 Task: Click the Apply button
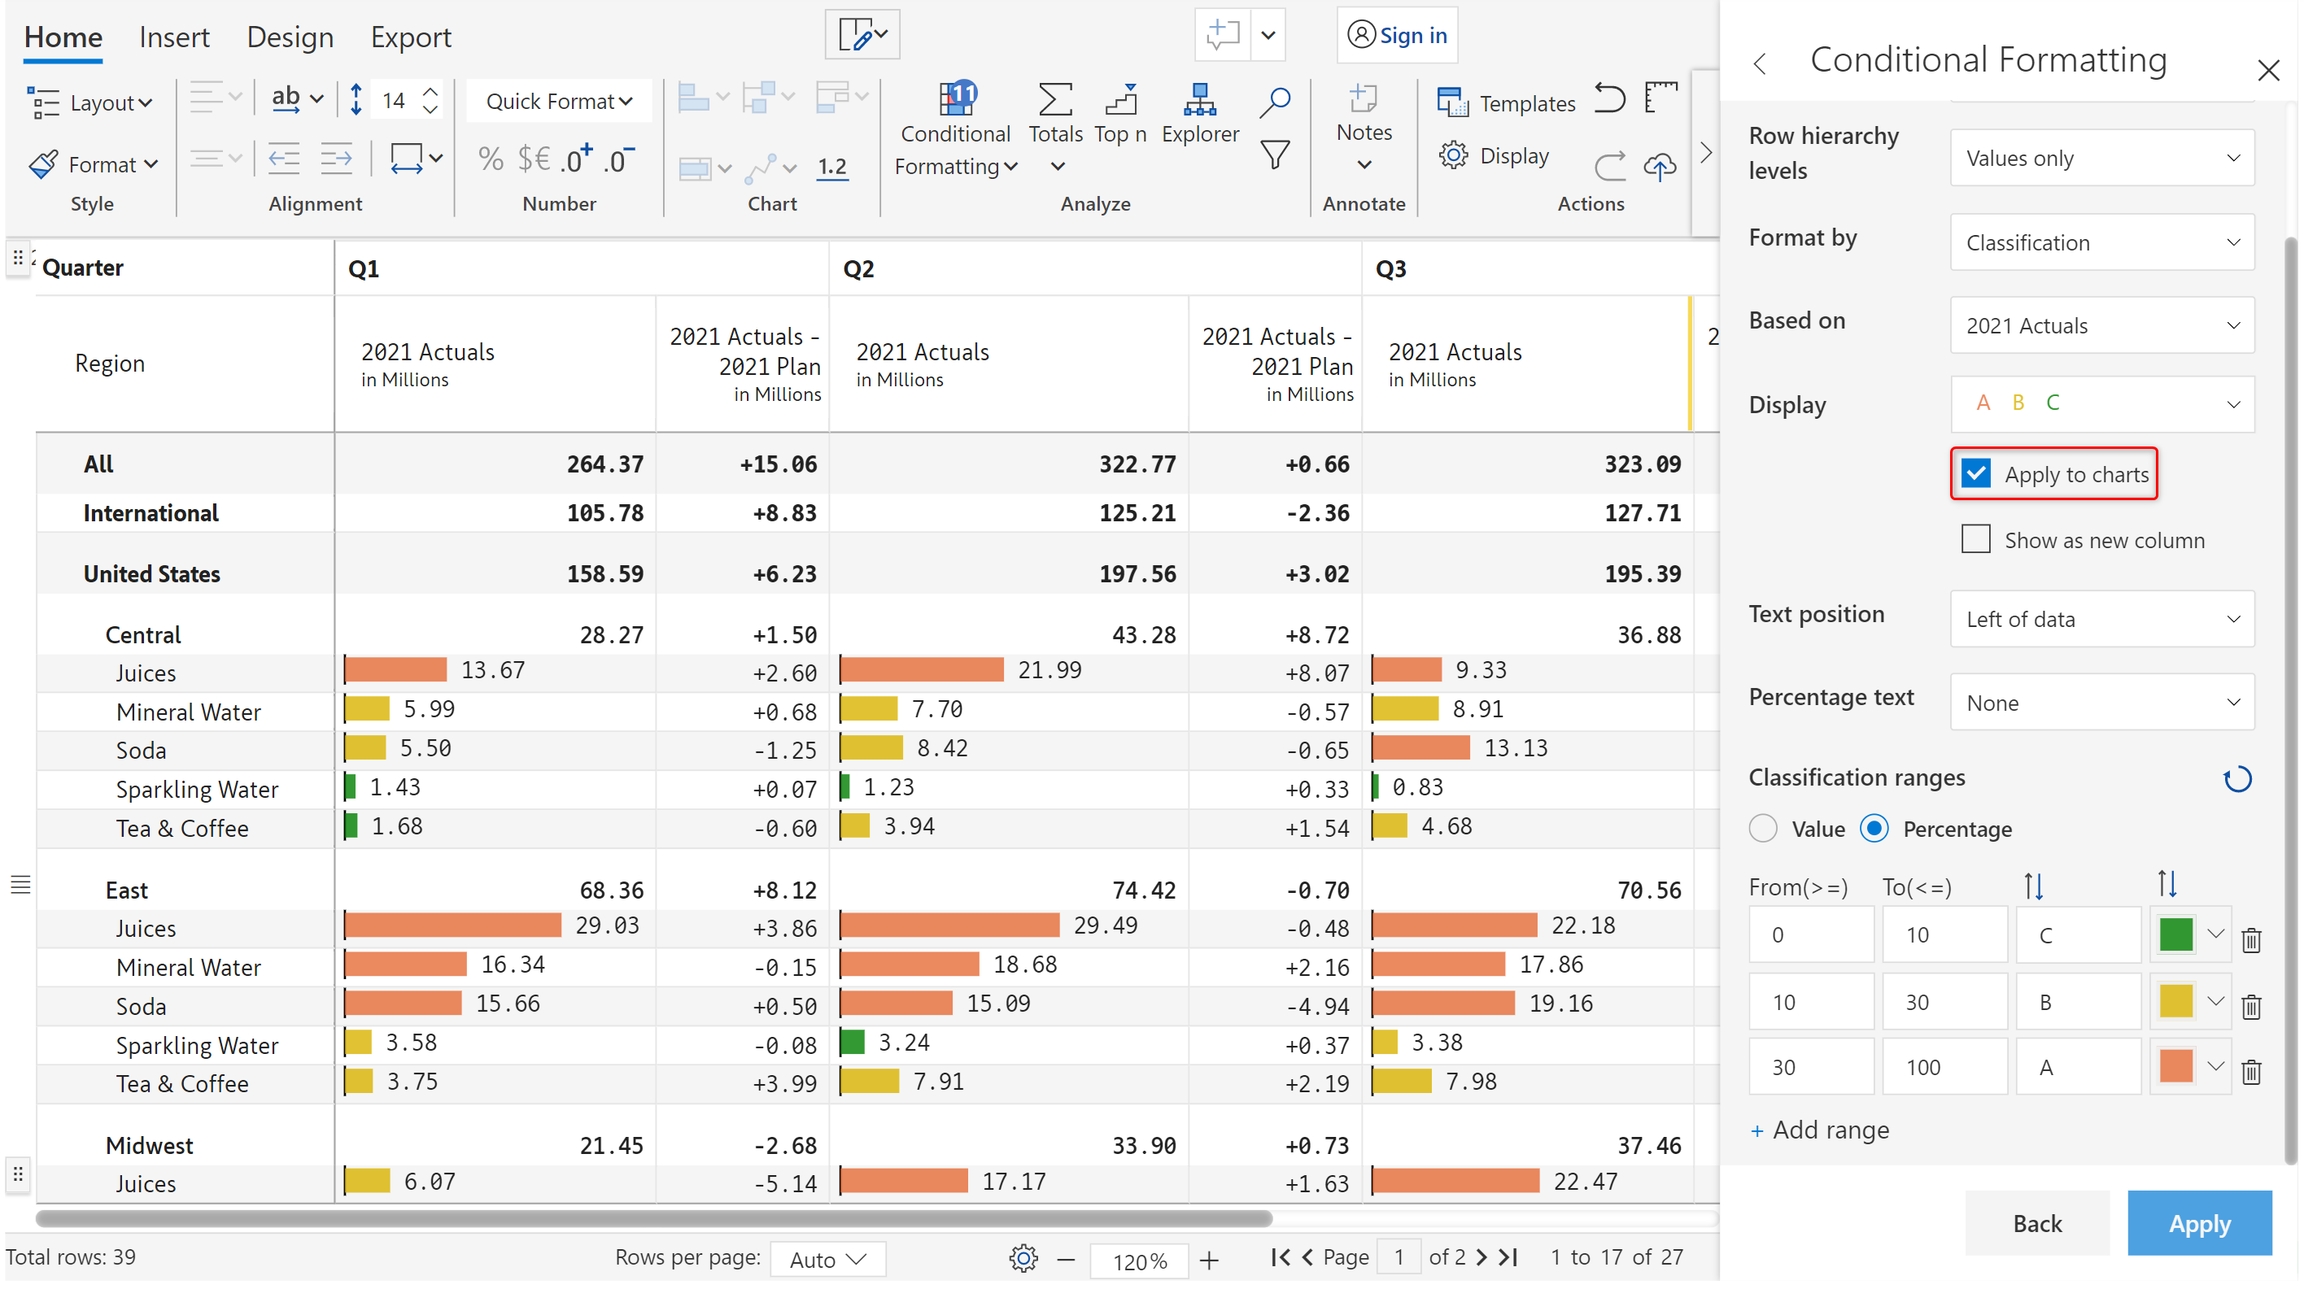click(2198, 1223)
